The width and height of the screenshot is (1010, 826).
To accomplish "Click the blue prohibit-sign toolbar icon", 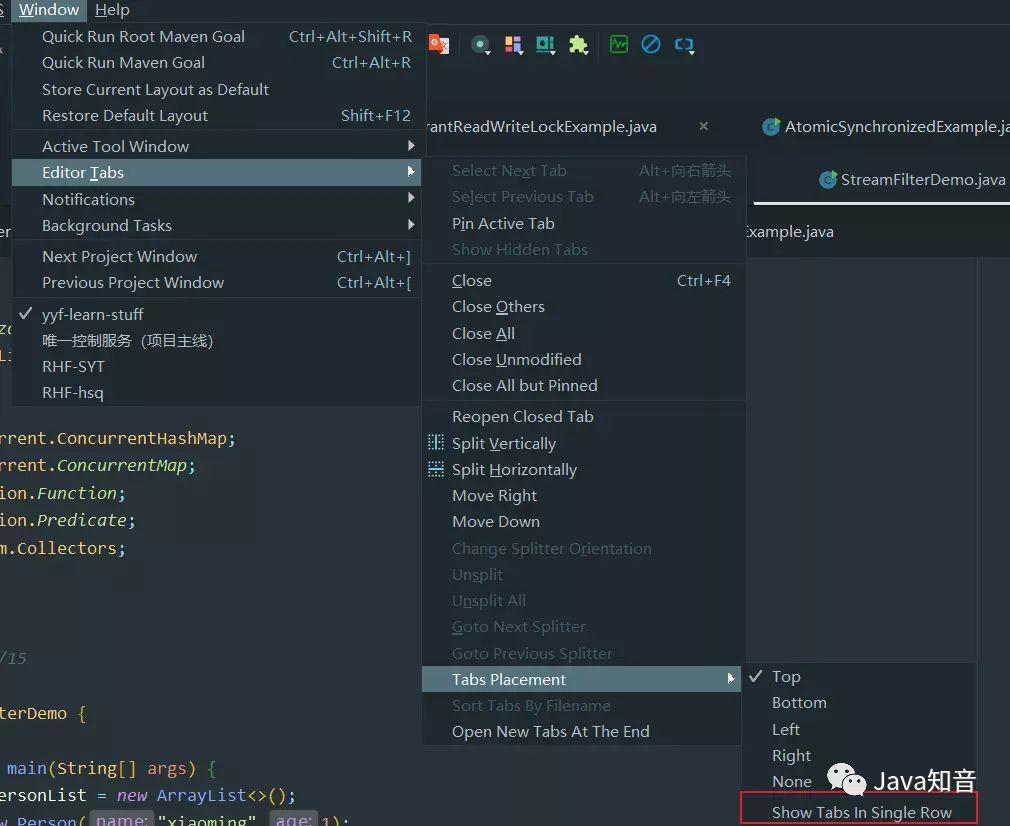I will coord(651,44).
